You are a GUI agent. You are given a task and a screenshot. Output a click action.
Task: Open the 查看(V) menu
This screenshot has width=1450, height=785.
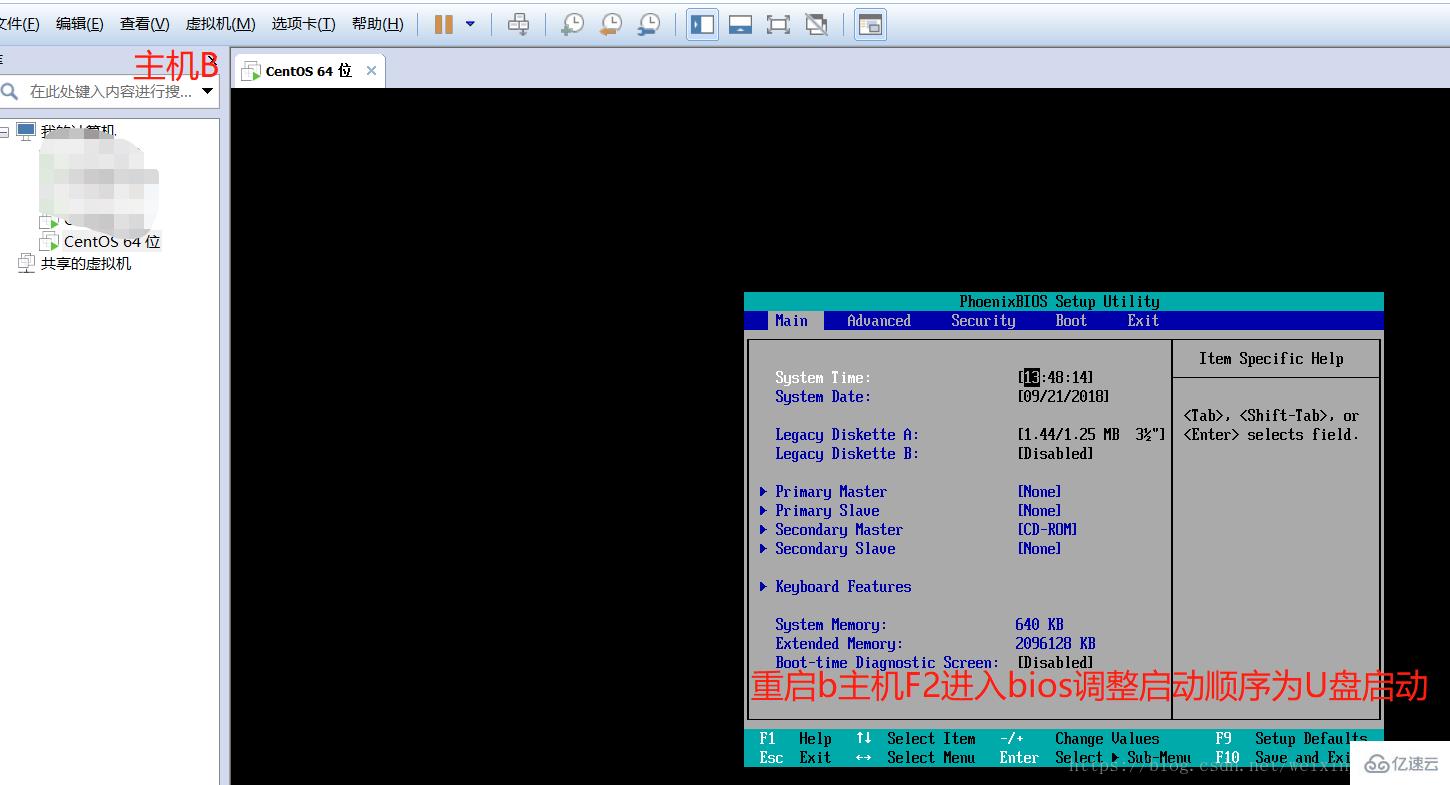pos(145,24)
